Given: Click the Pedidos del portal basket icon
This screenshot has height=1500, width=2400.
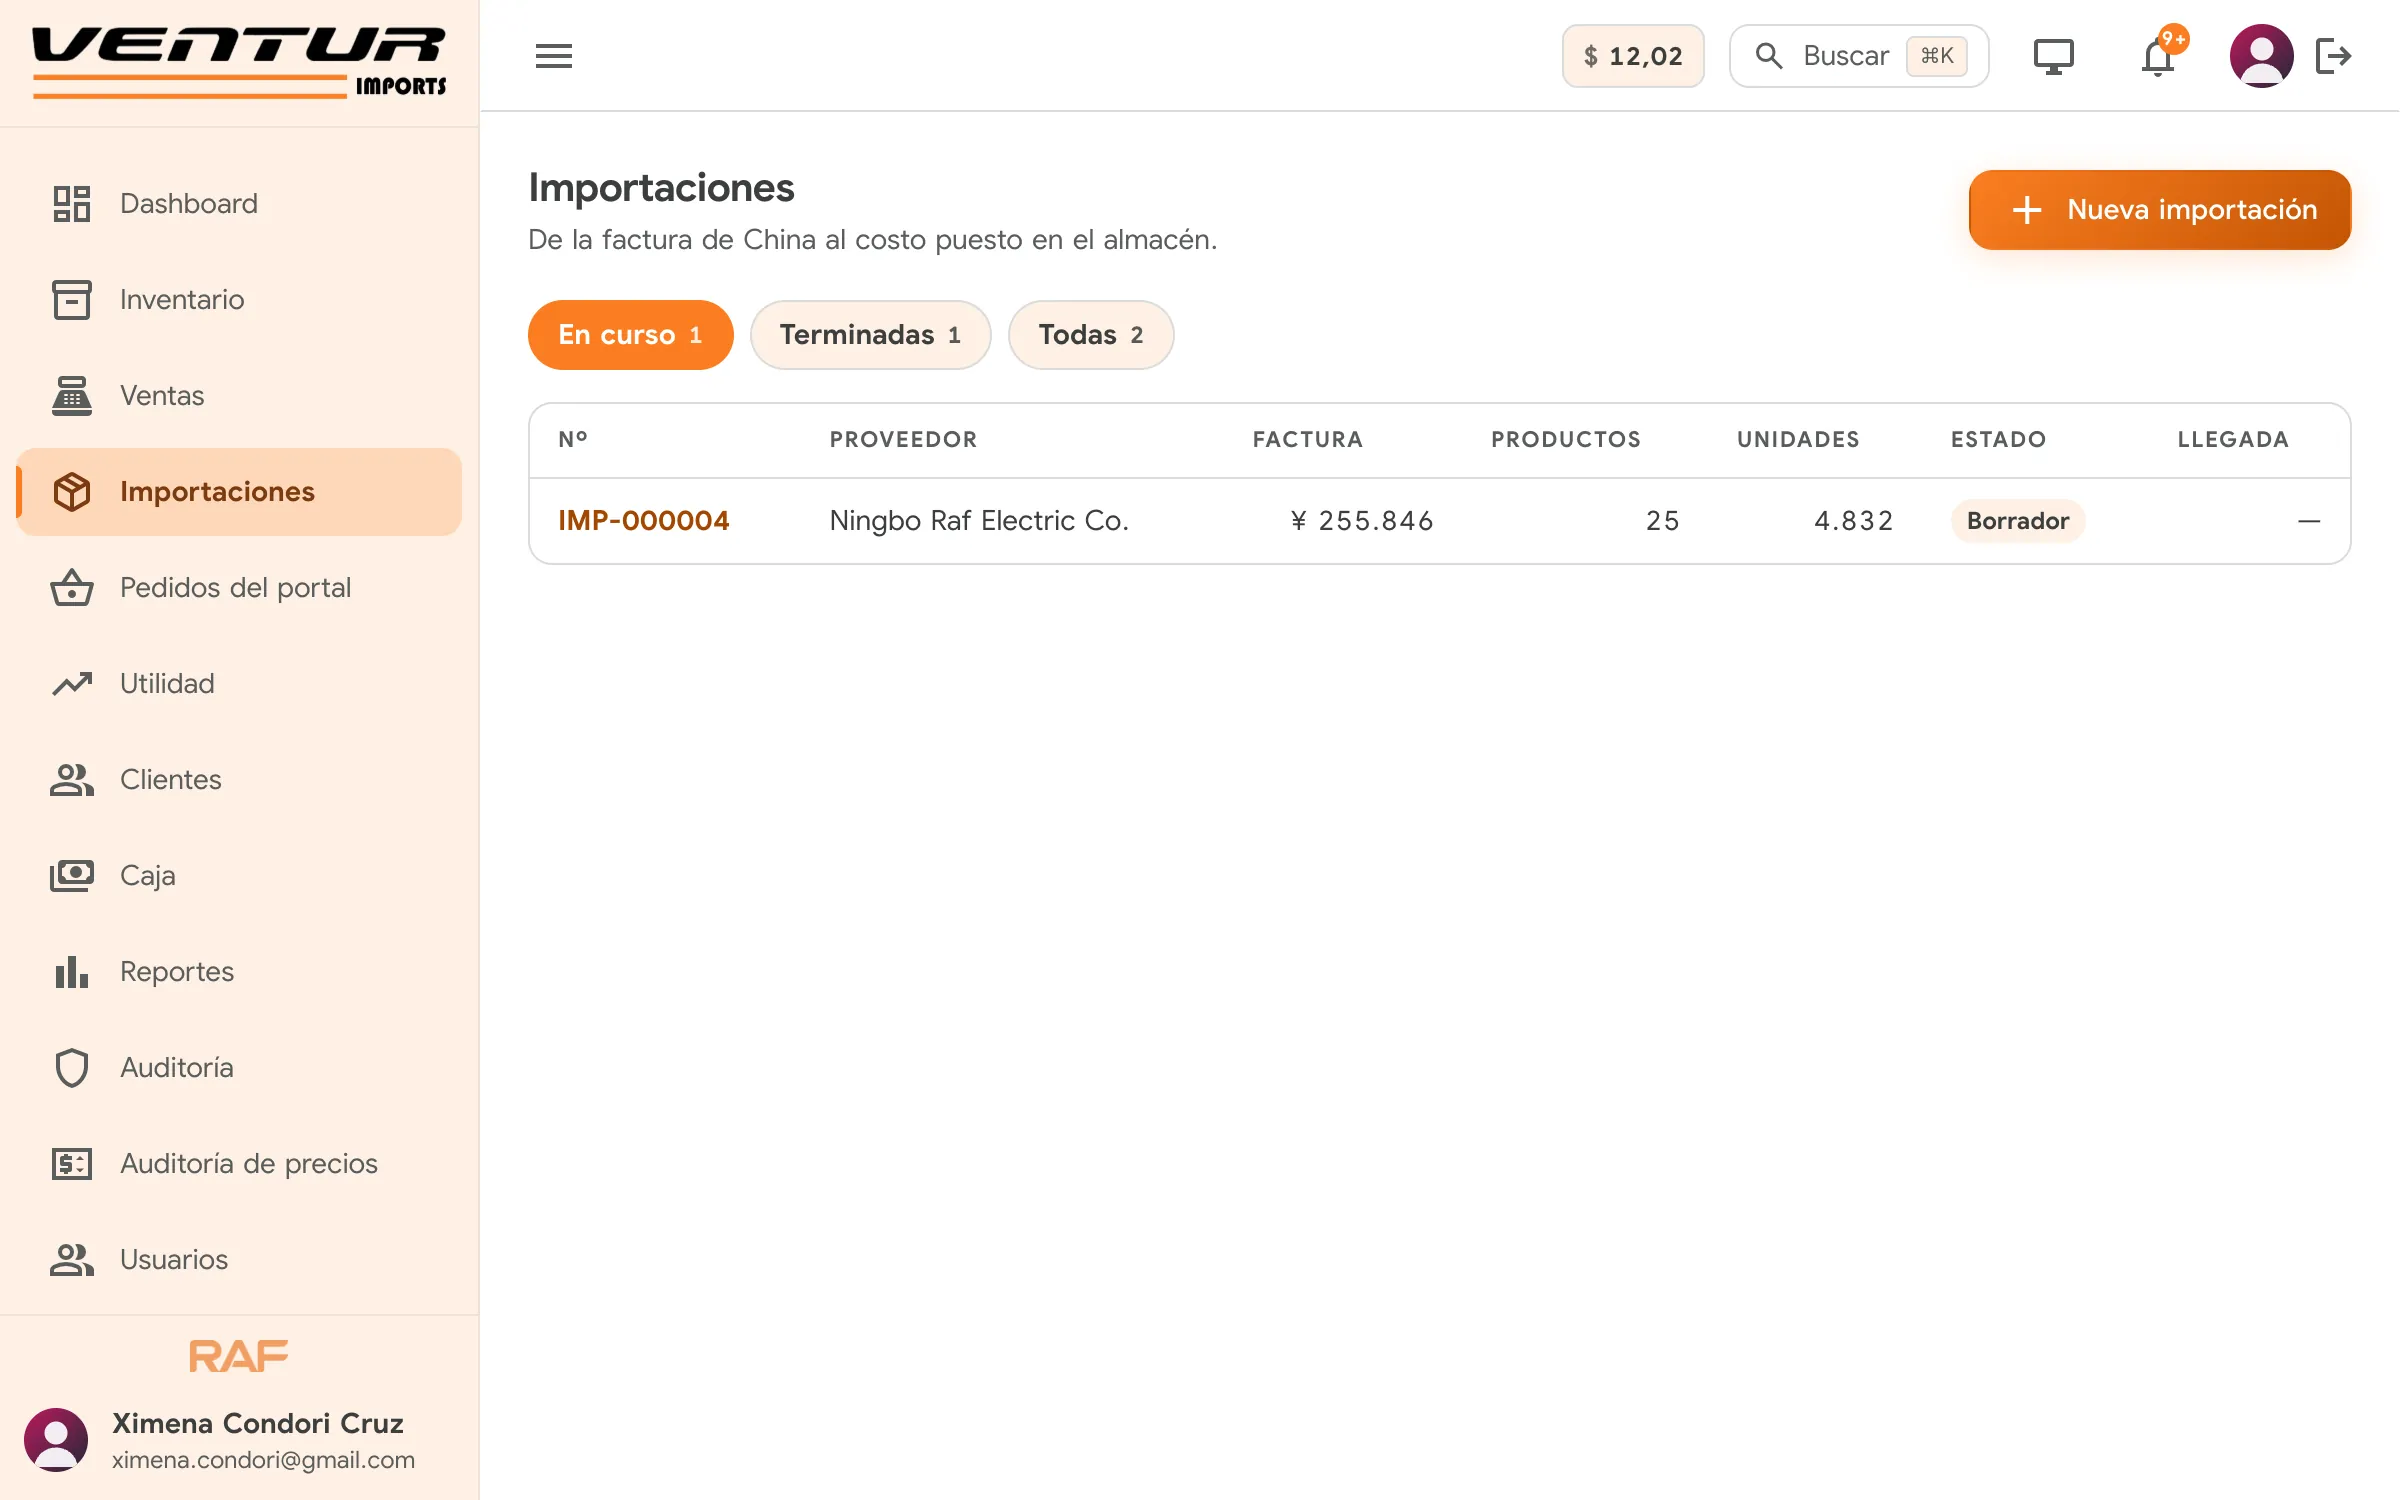Looking at the screenshot, I should (72, 588).
